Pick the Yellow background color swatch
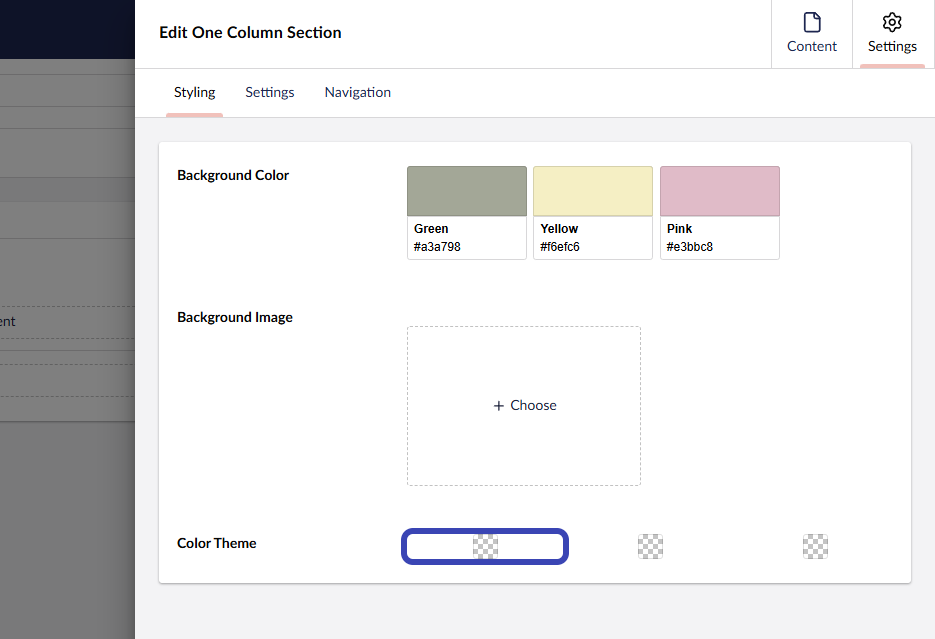935x639 pixels. pyautogui.click(x=592, y=191)
